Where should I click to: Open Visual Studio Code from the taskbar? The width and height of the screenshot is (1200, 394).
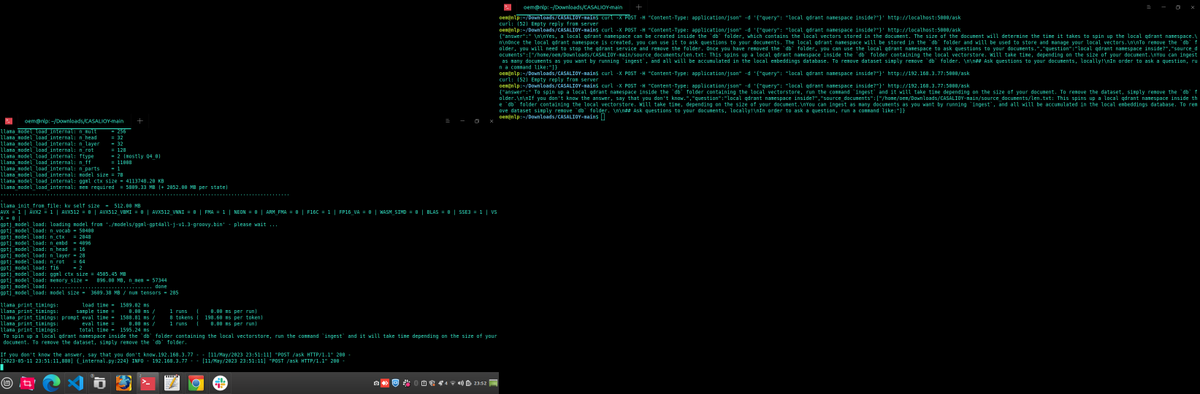click(75, 383)
